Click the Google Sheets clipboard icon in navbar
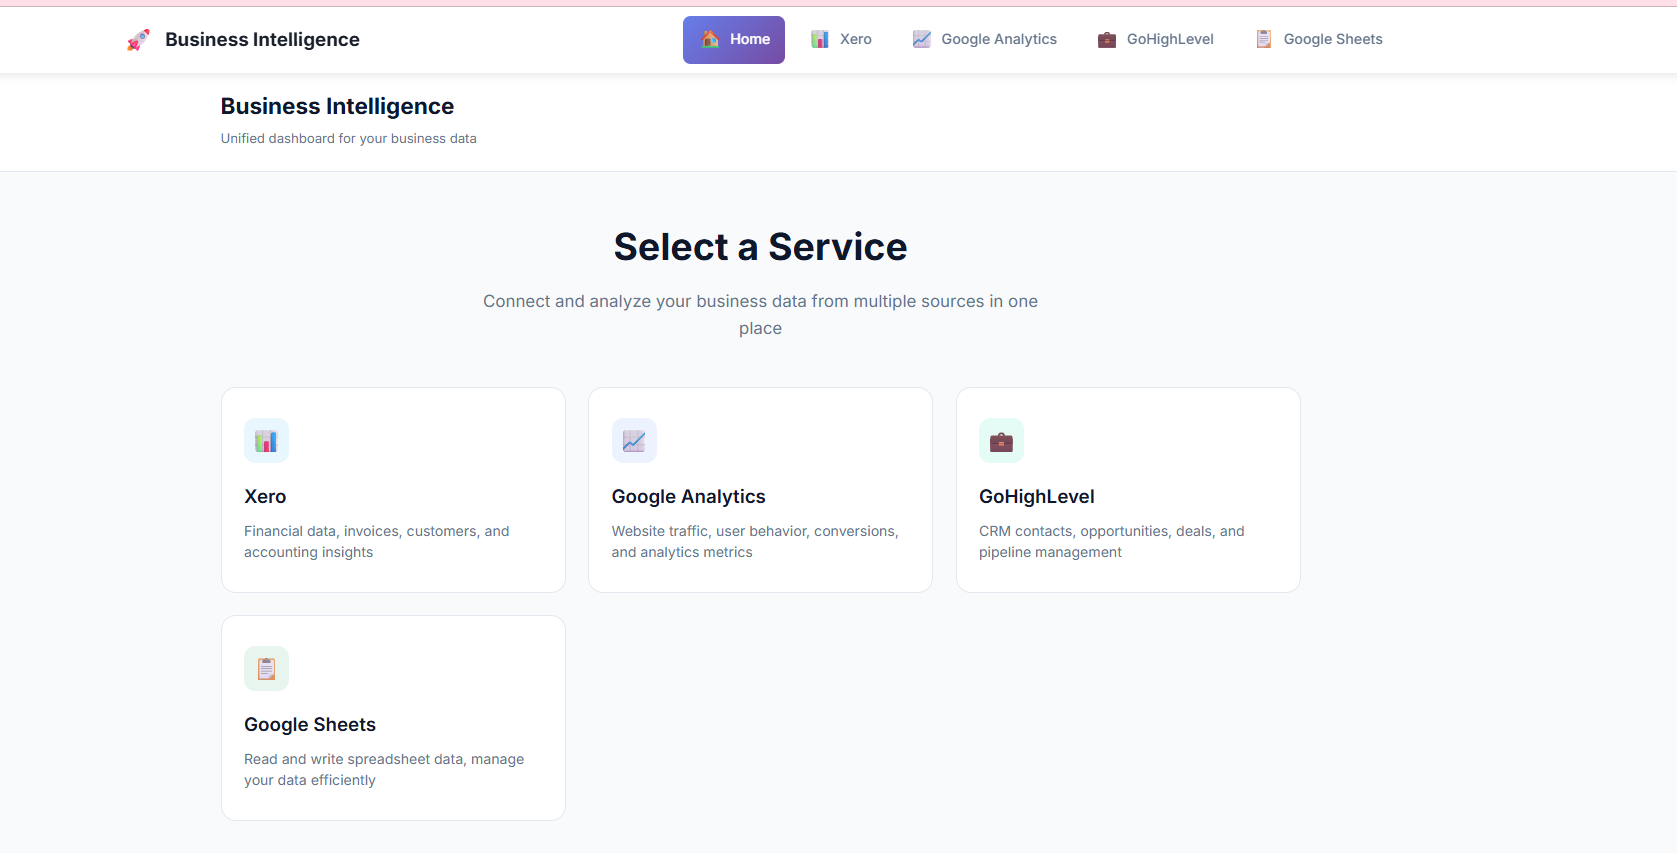 pyautogui.click(x=1264, y=39)
